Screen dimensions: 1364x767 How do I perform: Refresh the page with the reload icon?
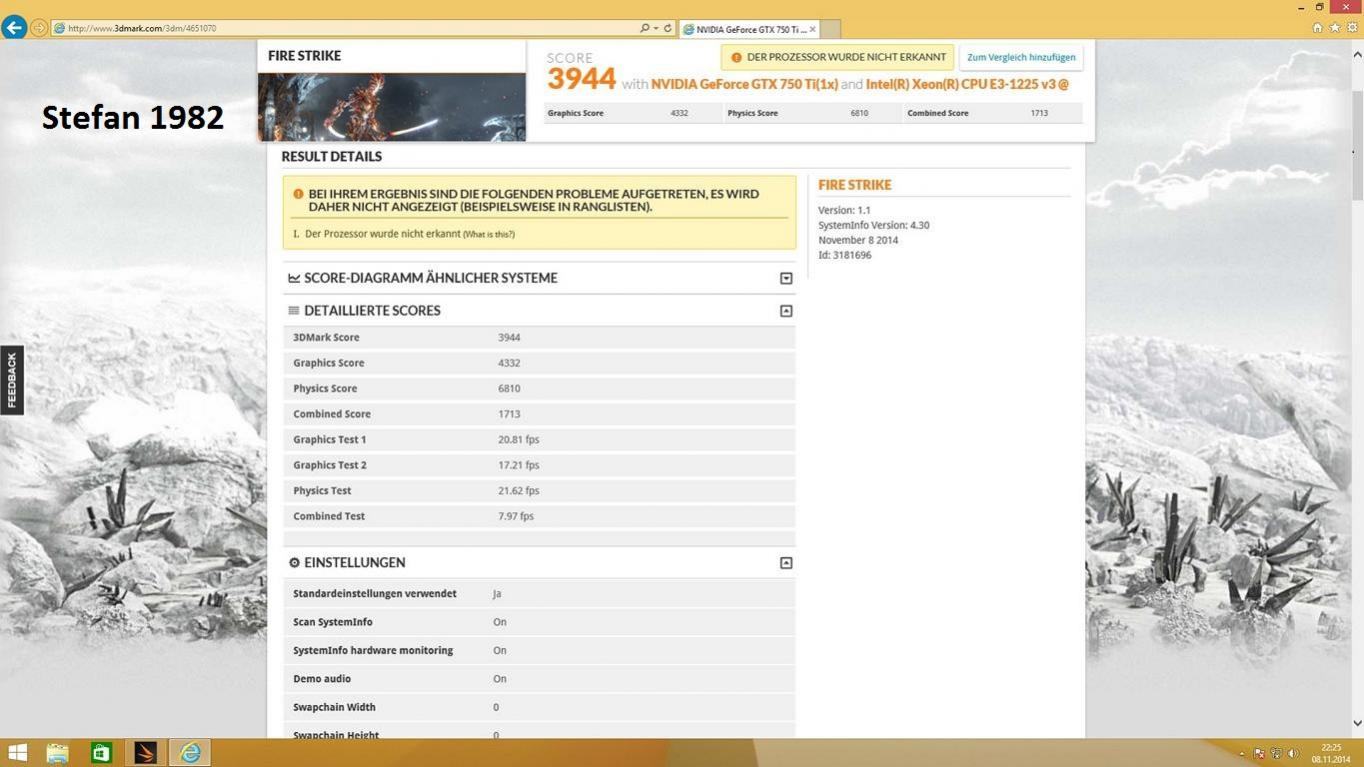pyautogui.click(x=668, y=28)
